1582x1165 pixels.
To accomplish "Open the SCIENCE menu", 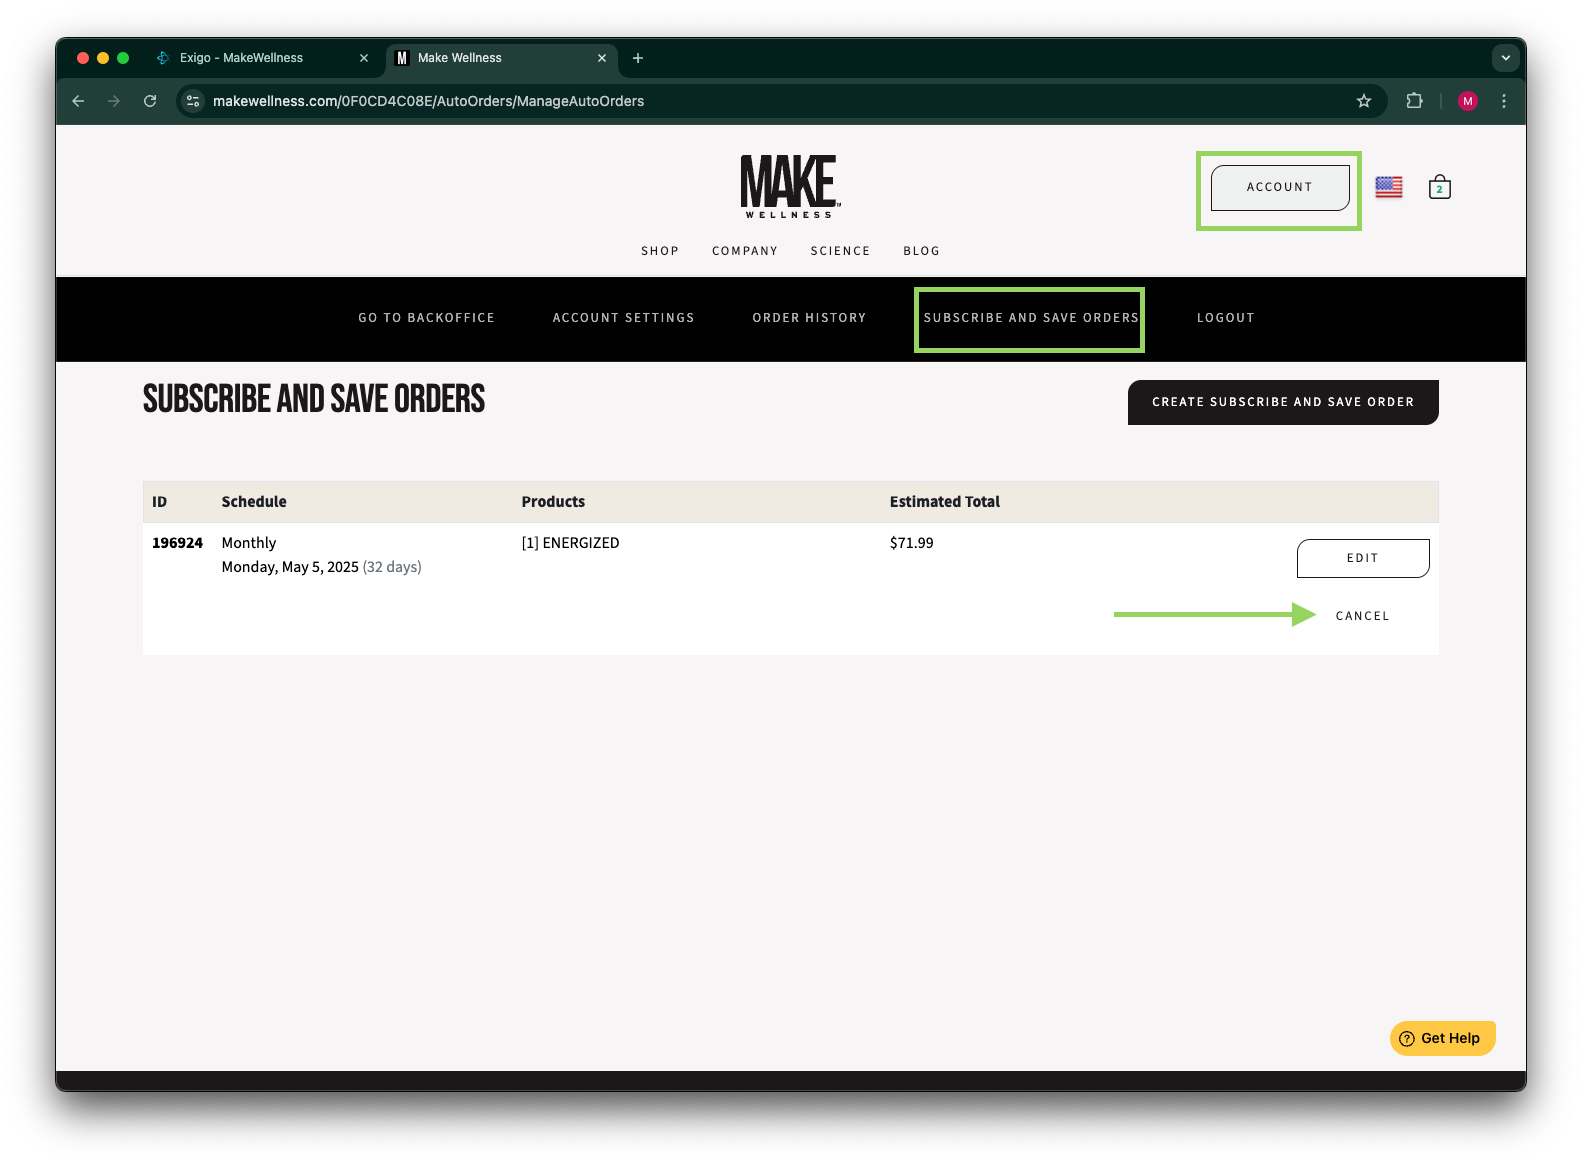I will pos(840,251).
